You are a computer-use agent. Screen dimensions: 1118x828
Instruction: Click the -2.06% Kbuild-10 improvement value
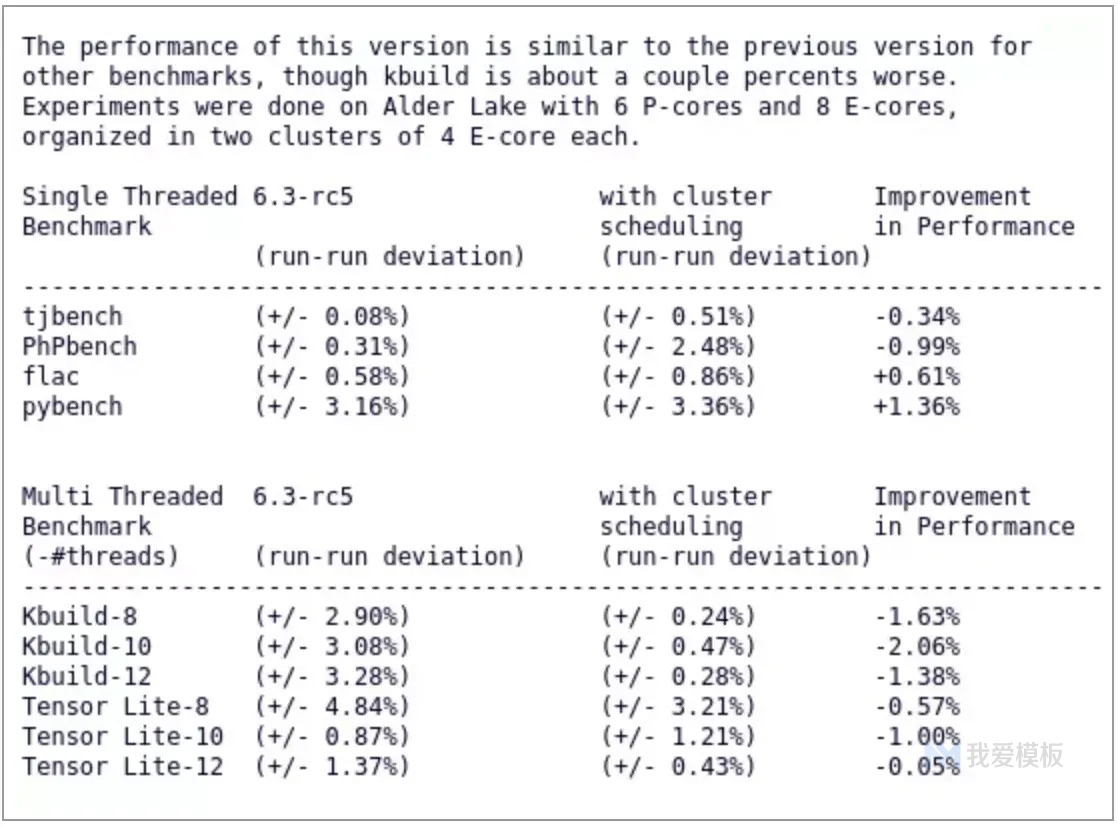(x=917, y=646)
